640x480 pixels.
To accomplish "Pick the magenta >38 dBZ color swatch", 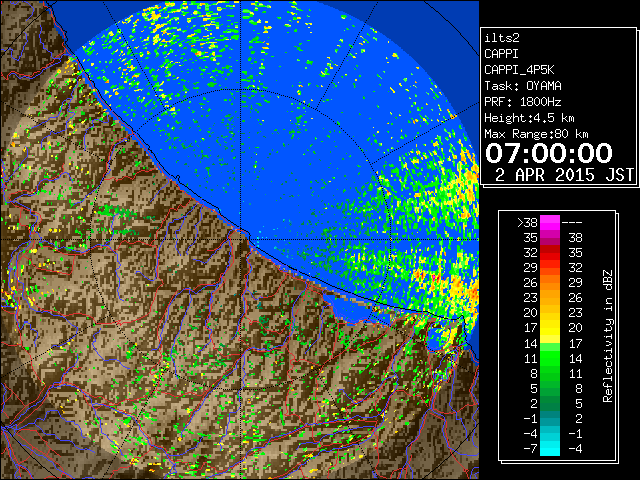I will click(550, 223).
